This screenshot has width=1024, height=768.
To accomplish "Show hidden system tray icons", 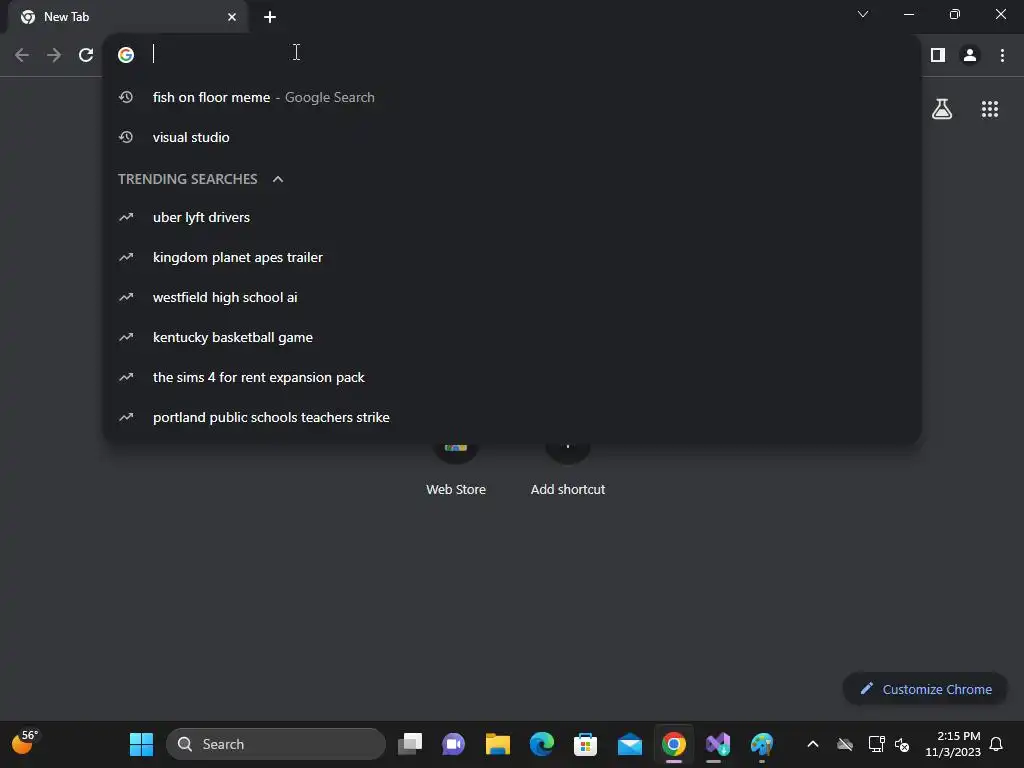I will (x=813, y=744).
